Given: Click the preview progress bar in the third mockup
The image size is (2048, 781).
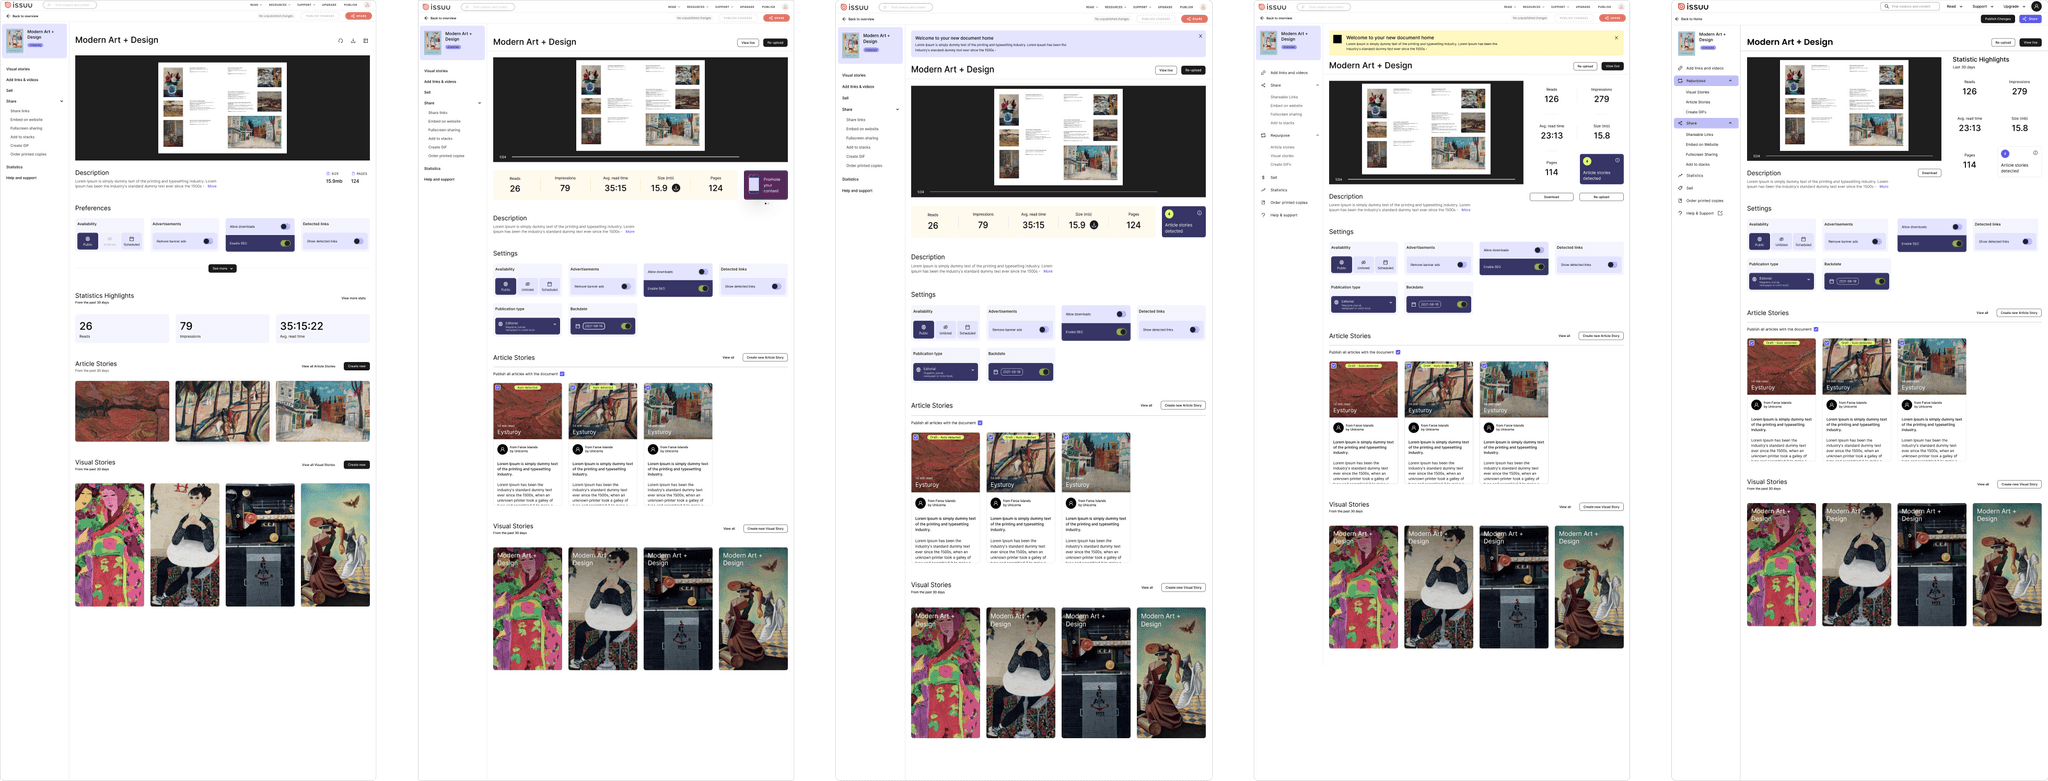Looking at the screenshot, I should (1043, 192).
